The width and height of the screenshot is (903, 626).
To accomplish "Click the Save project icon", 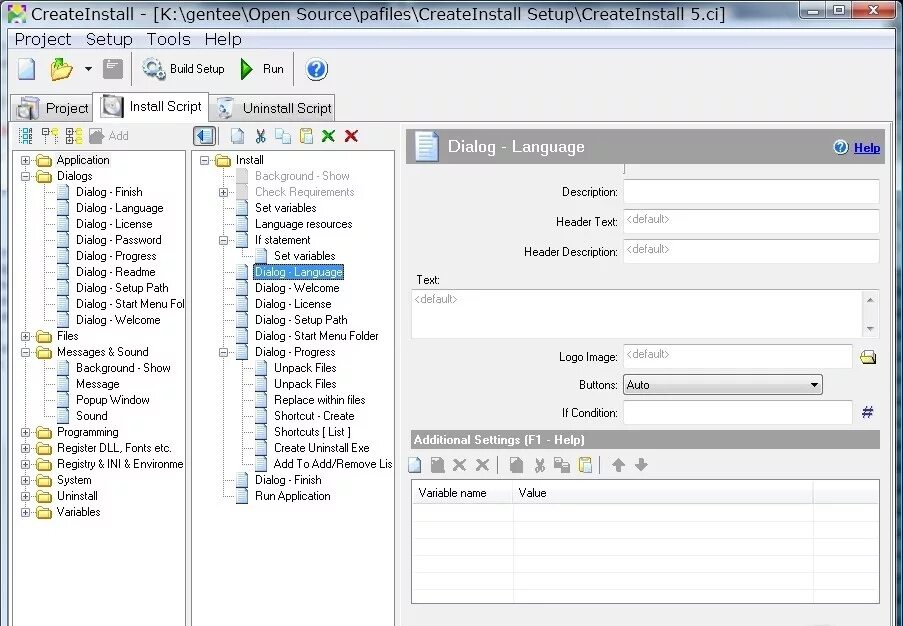I will pos(113,69).
